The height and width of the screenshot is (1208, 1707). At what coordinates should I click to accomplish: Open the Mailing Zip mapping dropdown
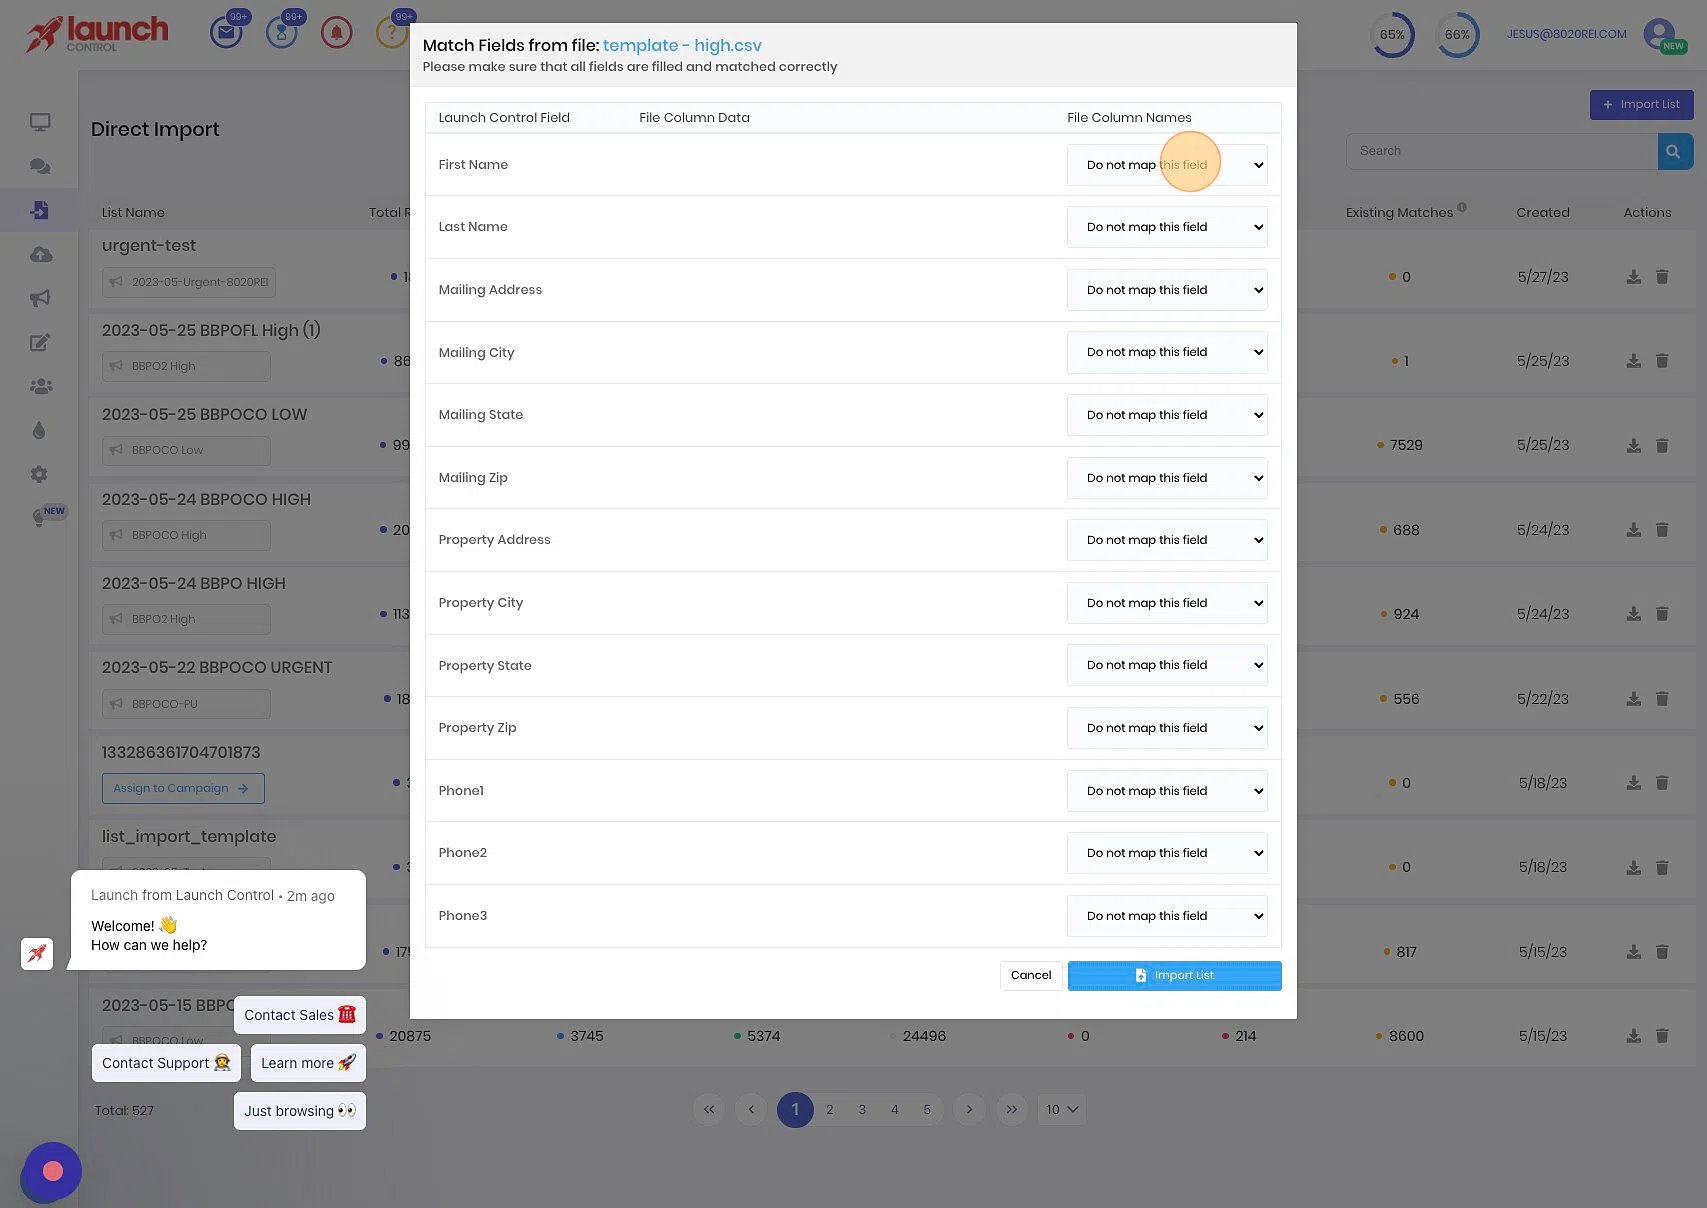pos(1167,478)
